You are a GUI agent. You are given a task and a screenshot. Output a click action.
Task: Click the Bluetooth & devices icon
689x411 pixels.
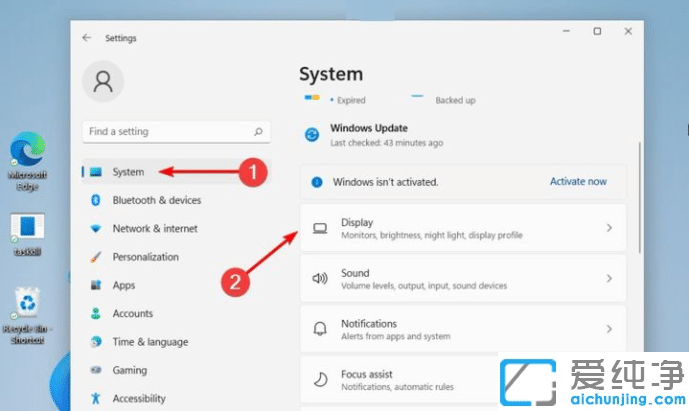click(x=96, y=200)
